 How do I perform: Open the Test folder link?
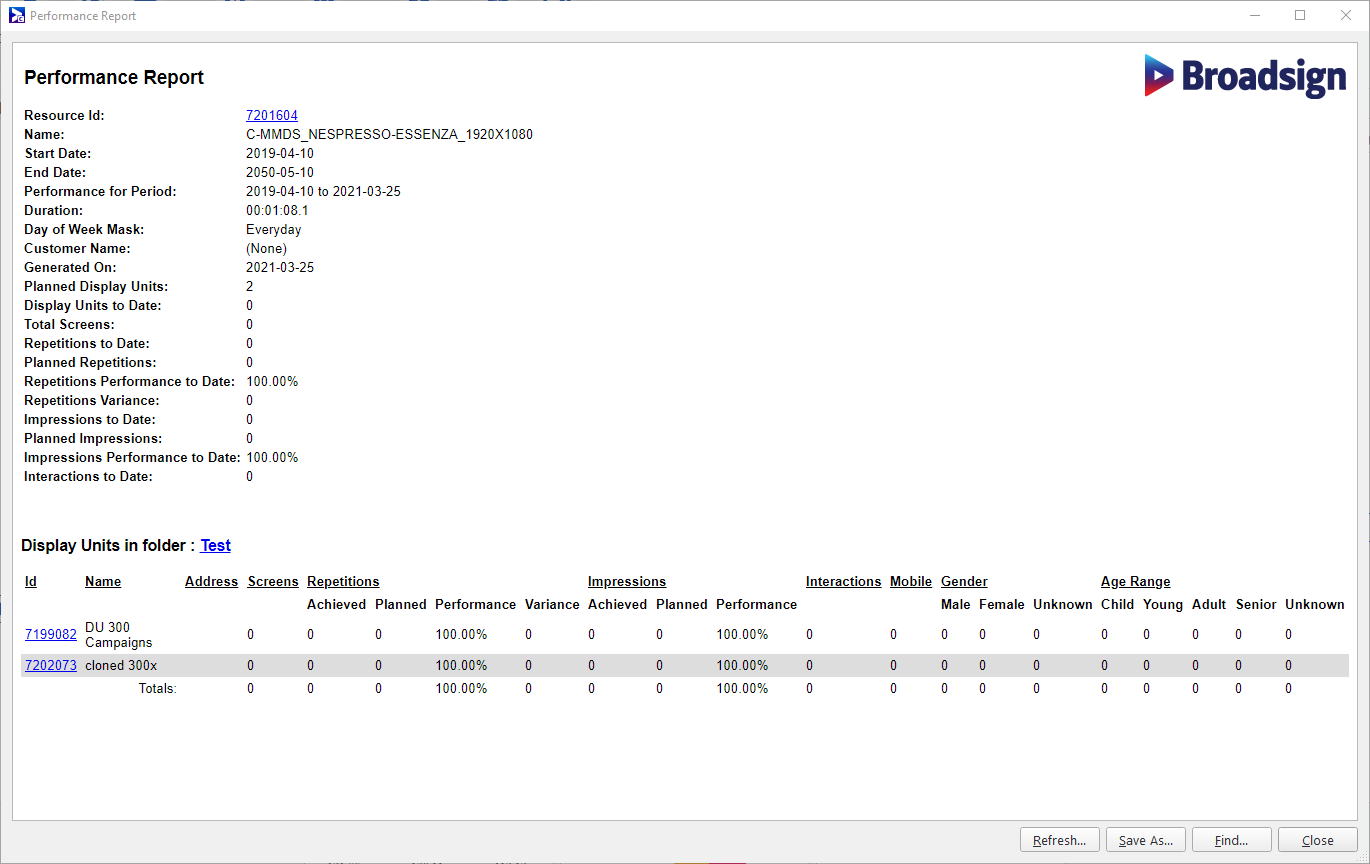coord(215,546)
